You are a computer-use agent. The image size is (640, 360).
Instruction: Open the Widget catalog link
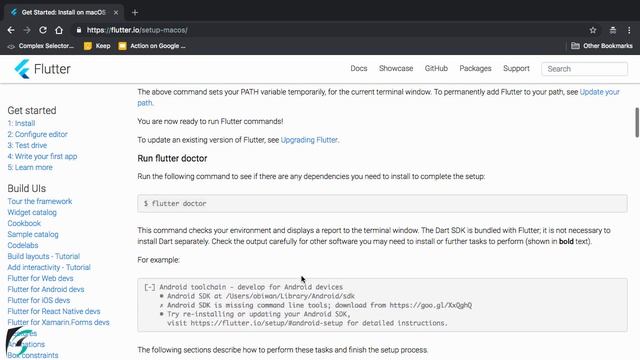[32, 212]
